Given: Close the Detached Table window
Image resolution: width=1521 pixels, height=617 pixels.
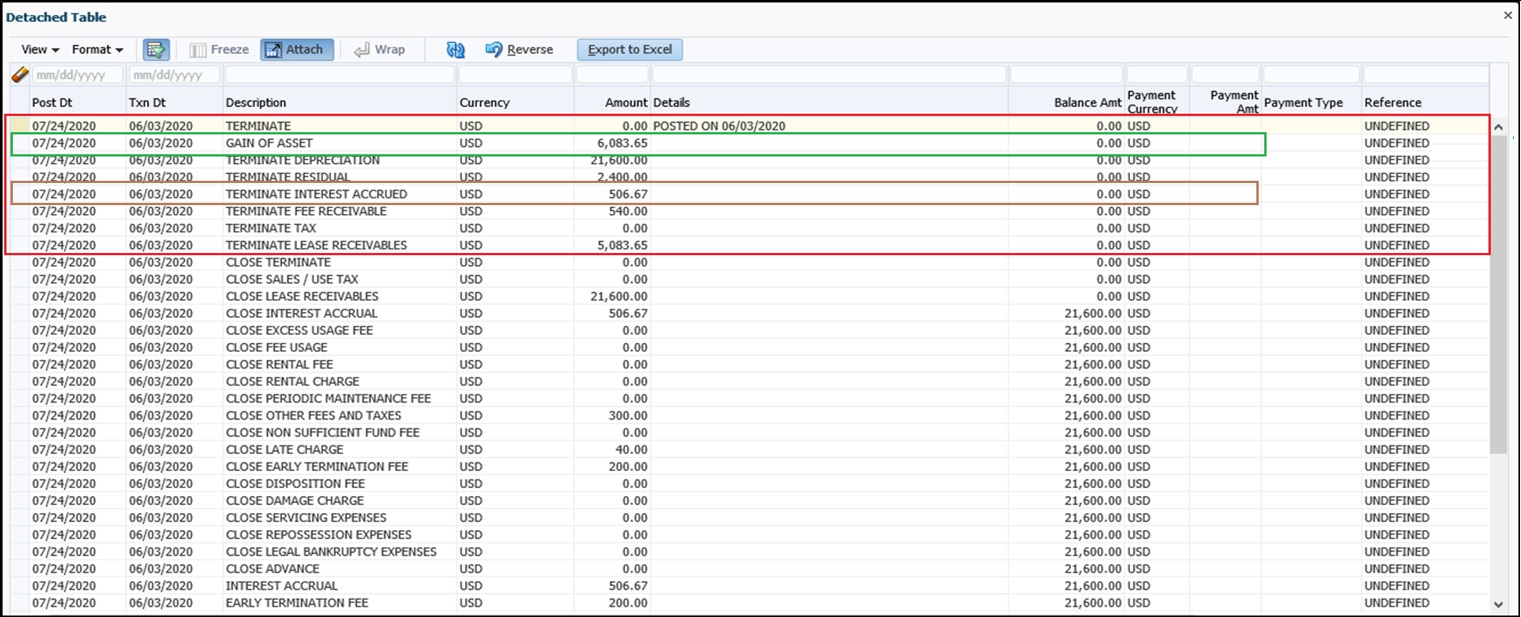Looking at the screenshot, I should tap(1508, 16).
